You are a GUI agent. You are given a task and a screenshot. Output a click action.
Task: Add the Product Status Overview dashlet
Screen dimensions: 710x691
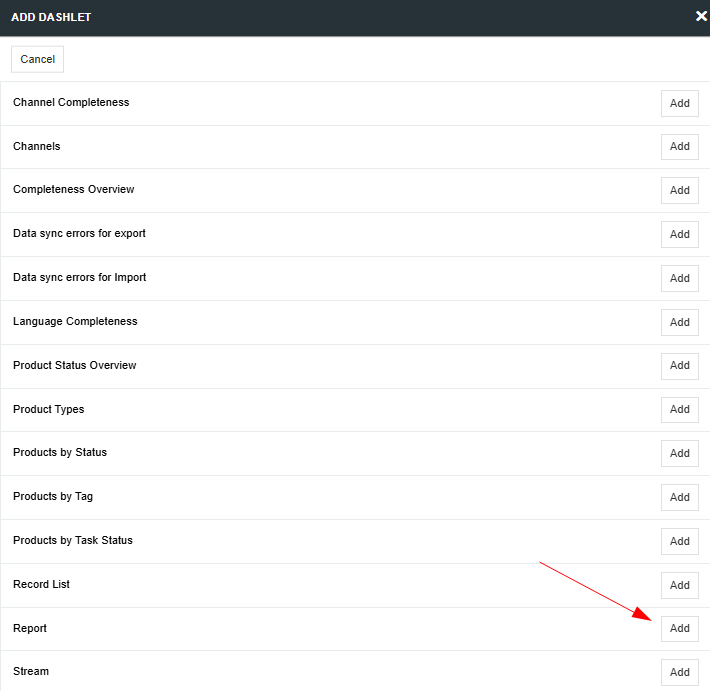pos(680,366)
